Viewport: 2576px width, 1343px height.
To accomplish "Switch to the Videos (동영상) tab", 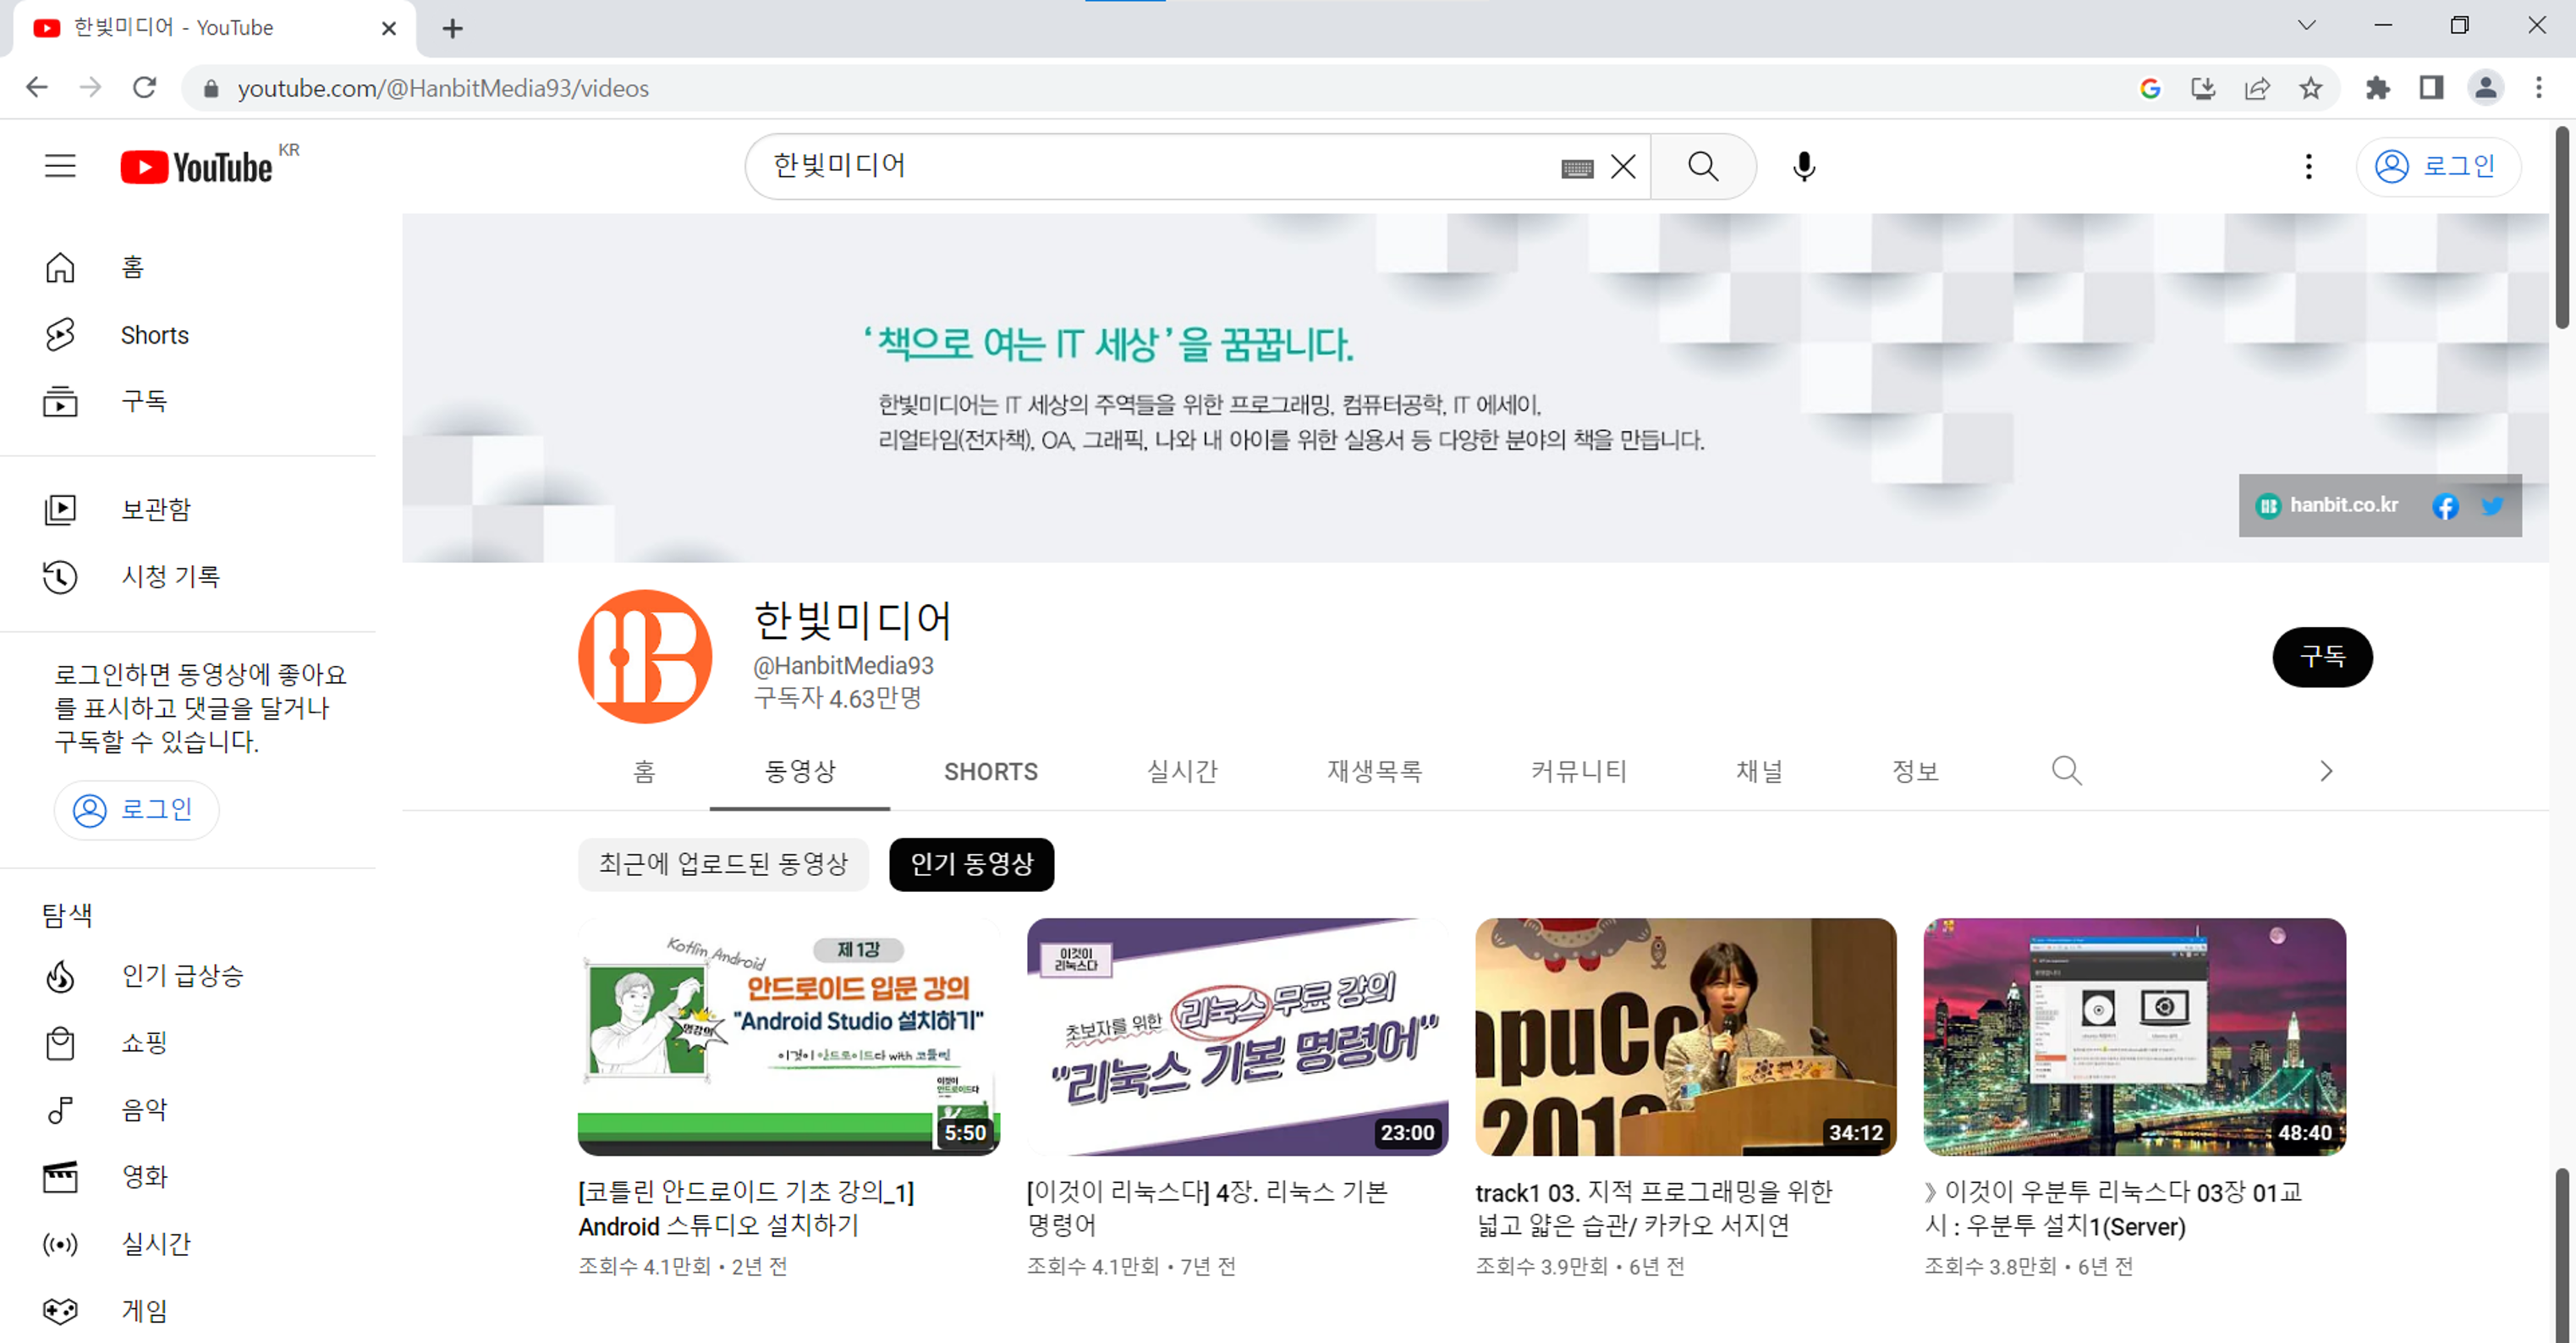I will coord(799,772).
